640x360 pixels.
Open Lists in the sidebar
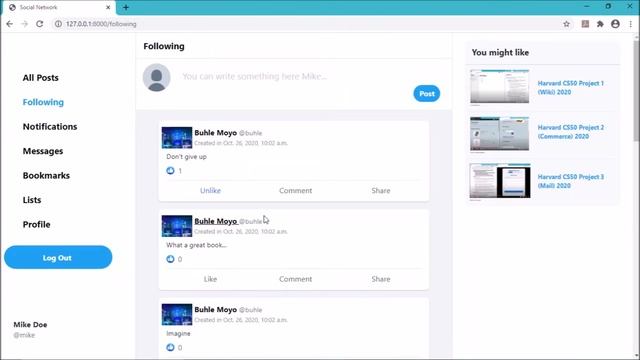tap(32, 200)
